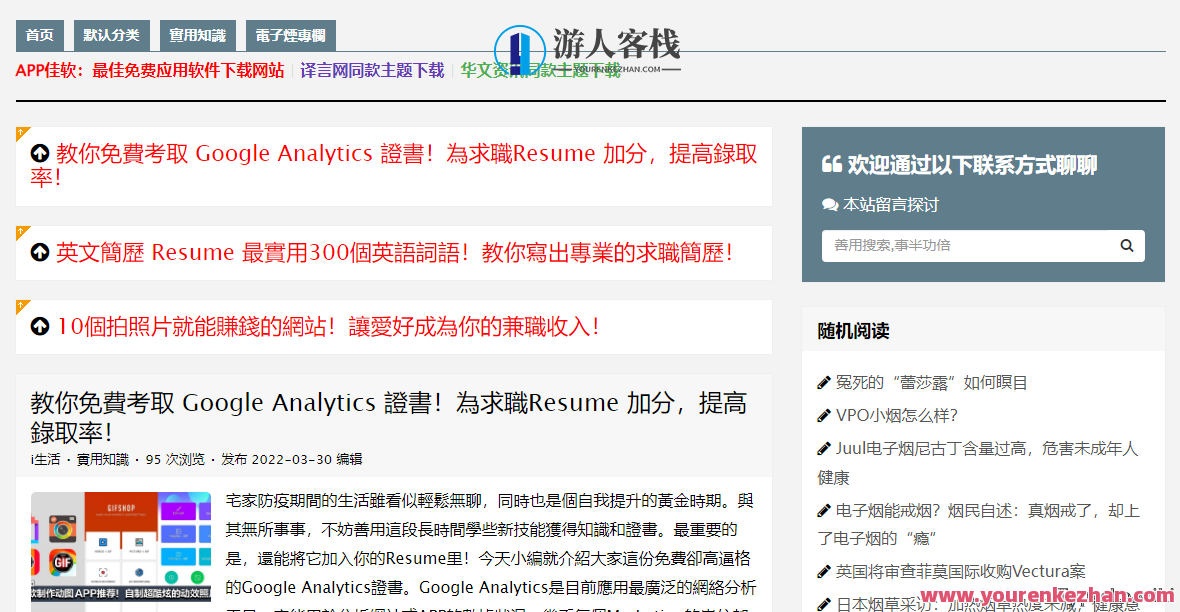Click the speech bubble icon beside 本站留言探讨
The width and height of the screenshot is (1180, 612).
829,204
